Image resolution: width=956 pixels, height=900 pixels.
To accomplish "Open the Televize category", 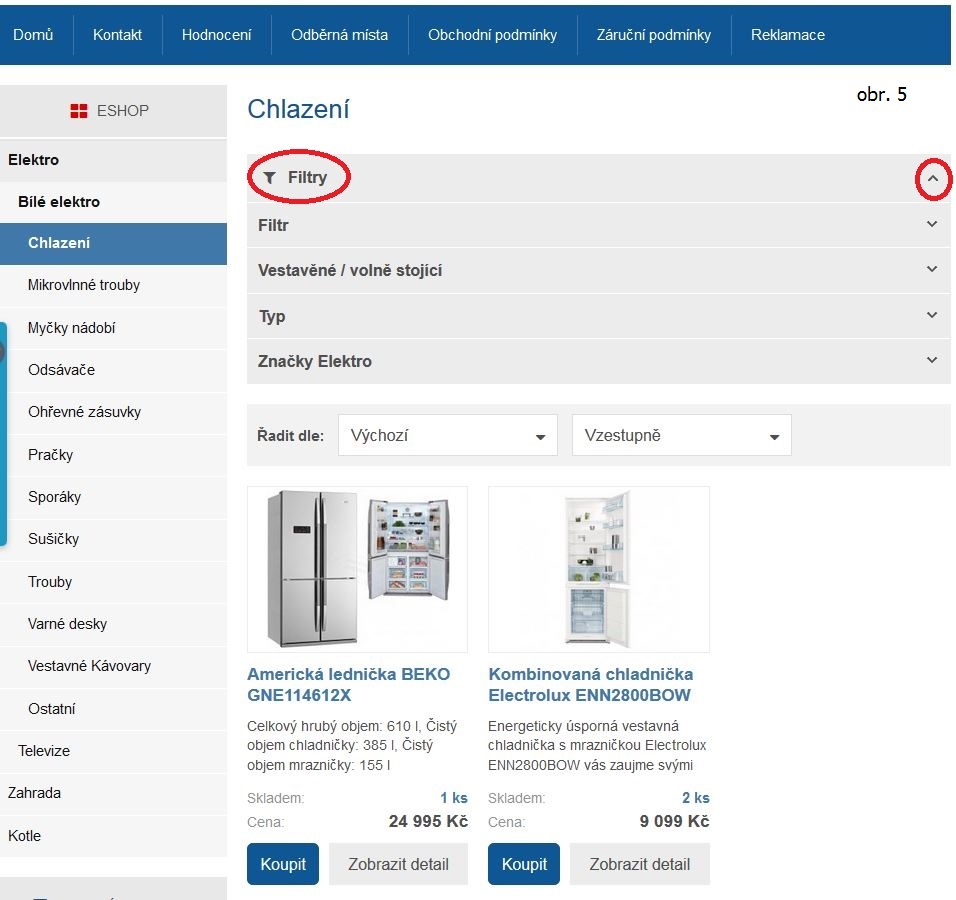I will coord(113,751).
